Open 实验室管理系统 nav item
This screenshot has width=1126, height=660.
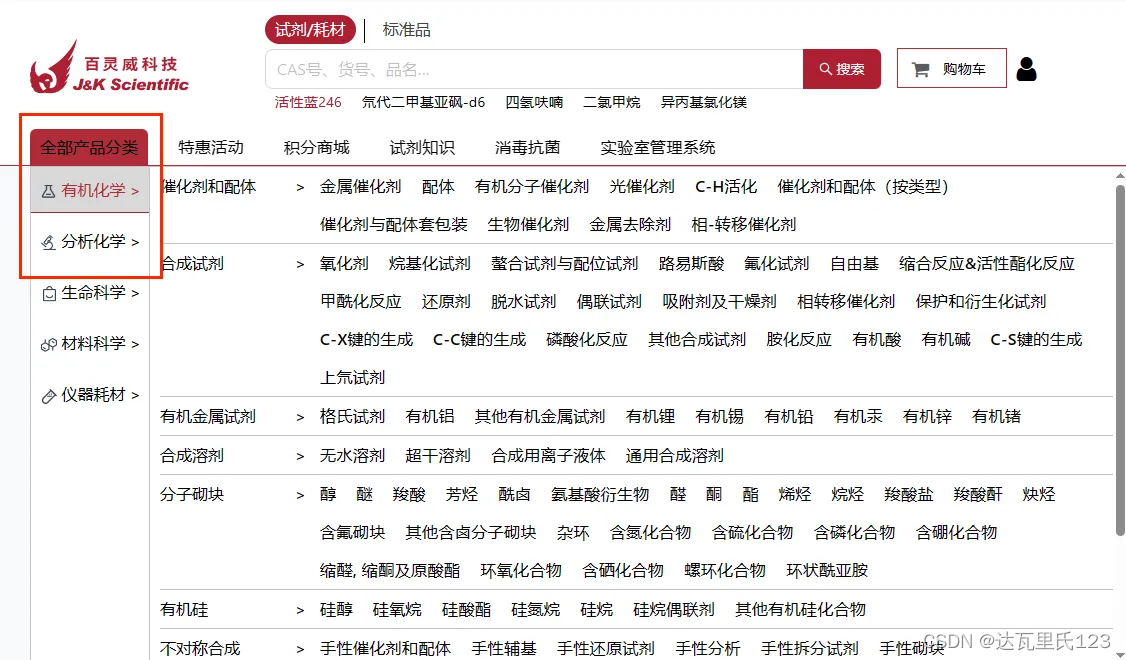point(658,147)
